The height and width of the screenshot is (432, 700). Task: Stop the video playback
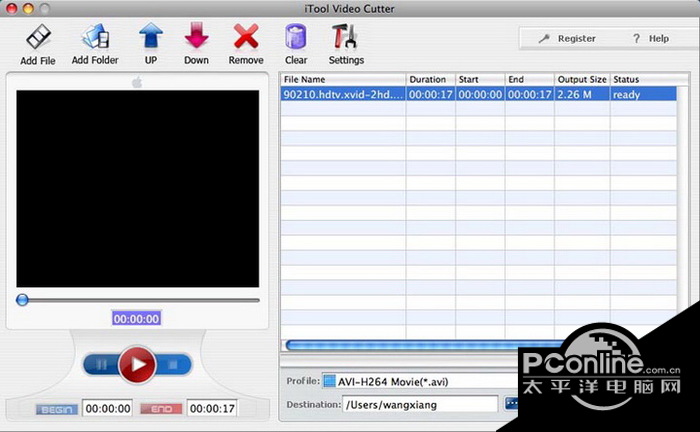click(172, 365)
